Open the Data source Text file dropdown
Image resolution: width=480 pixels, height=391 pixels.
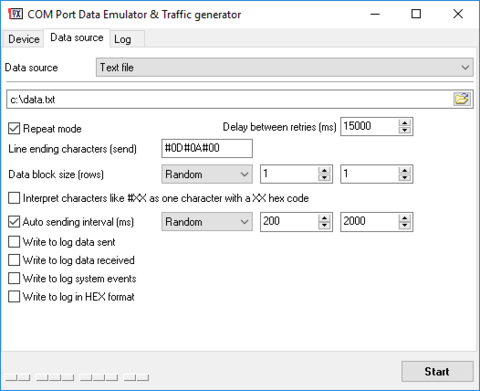click(x=285, y=67)
